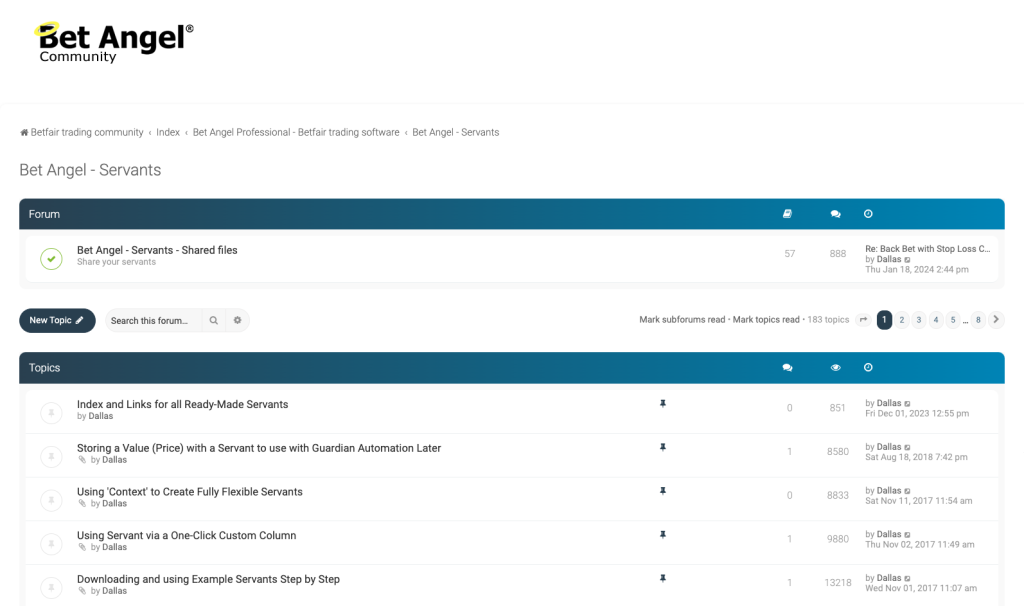Click author Dallas under Downloading Example Servants topic
This screenshot has height=606, width=1024.
(114, 591)
